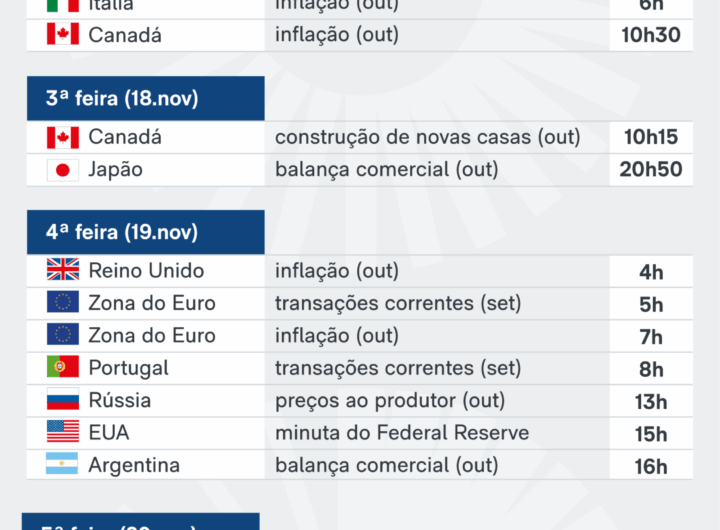720x530 pixels.
Task: Click the Japan flag icon
Action: [x=62, y=170]
